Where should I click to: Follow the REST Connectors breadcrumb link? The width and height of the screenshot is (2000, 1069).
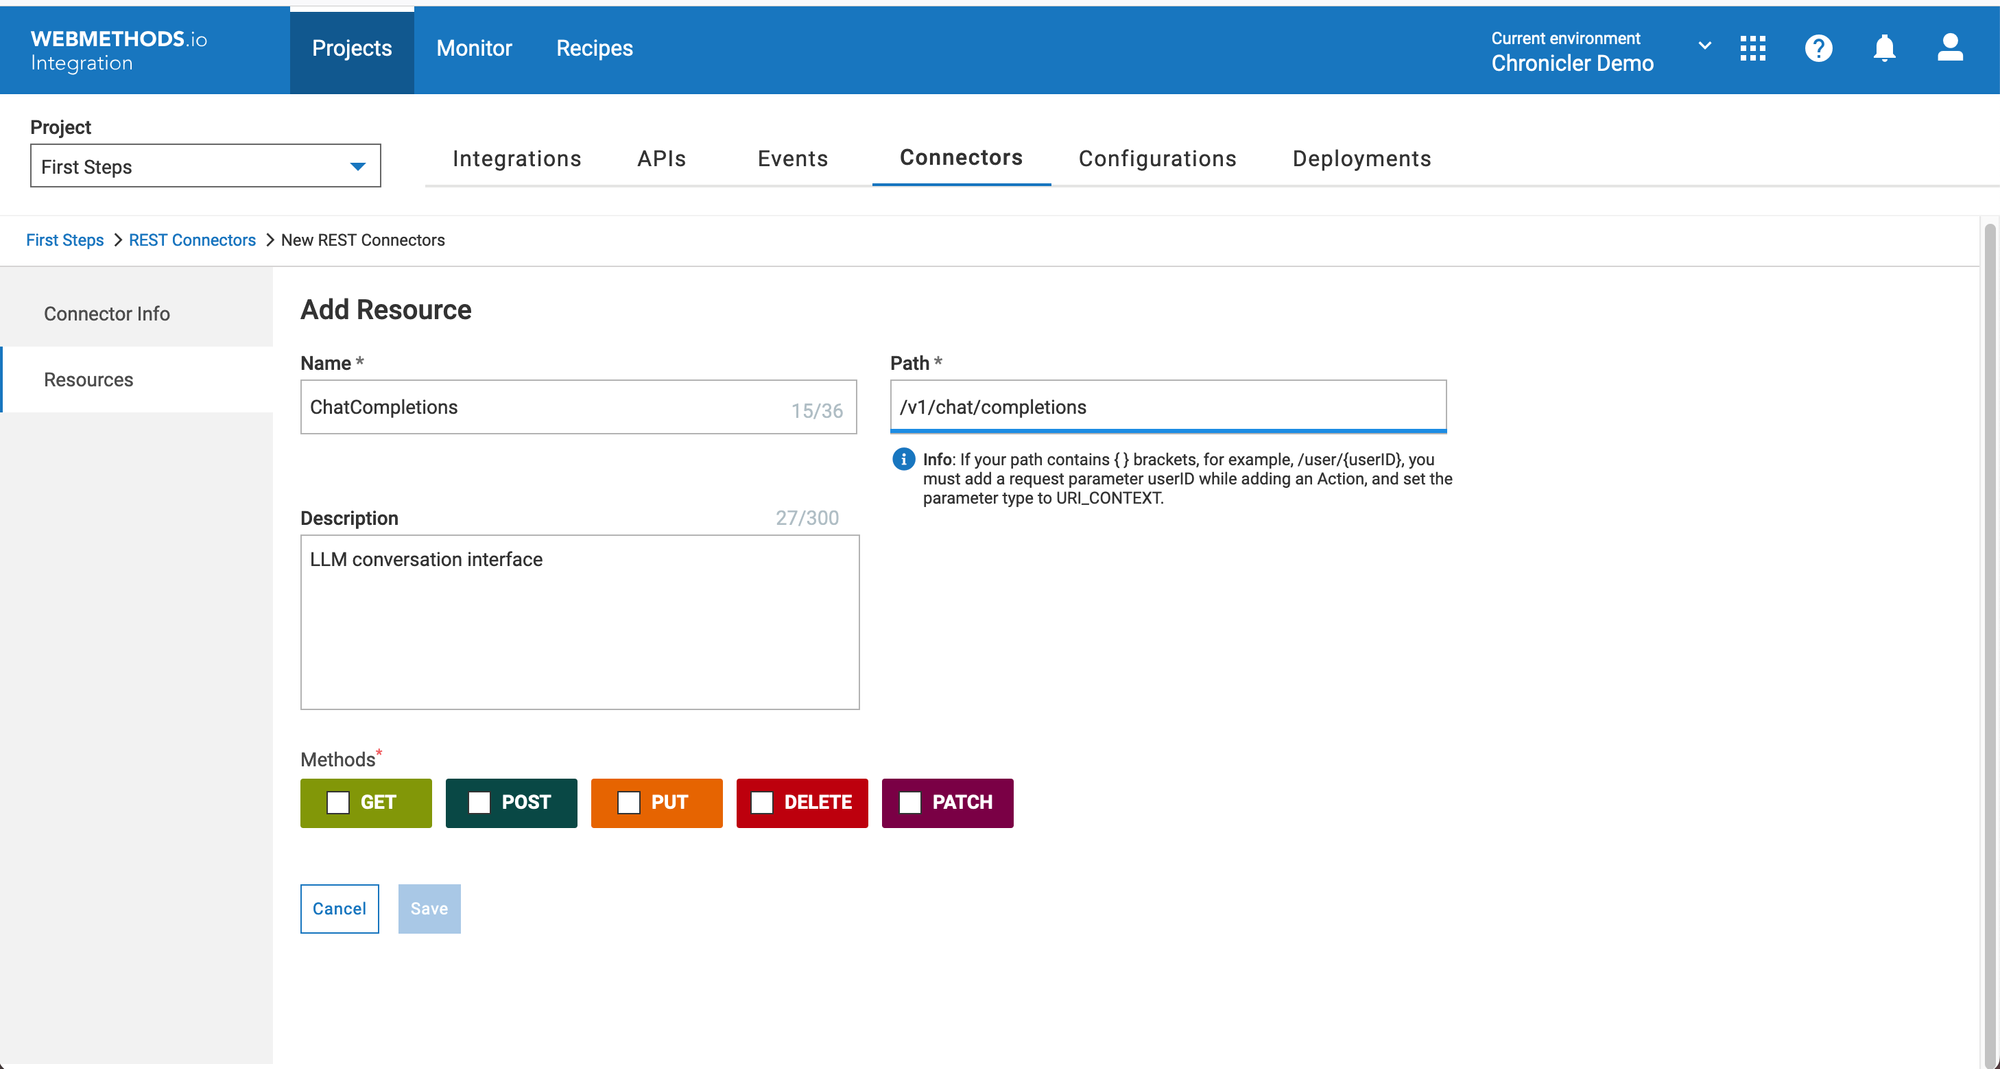pos(192,240)
